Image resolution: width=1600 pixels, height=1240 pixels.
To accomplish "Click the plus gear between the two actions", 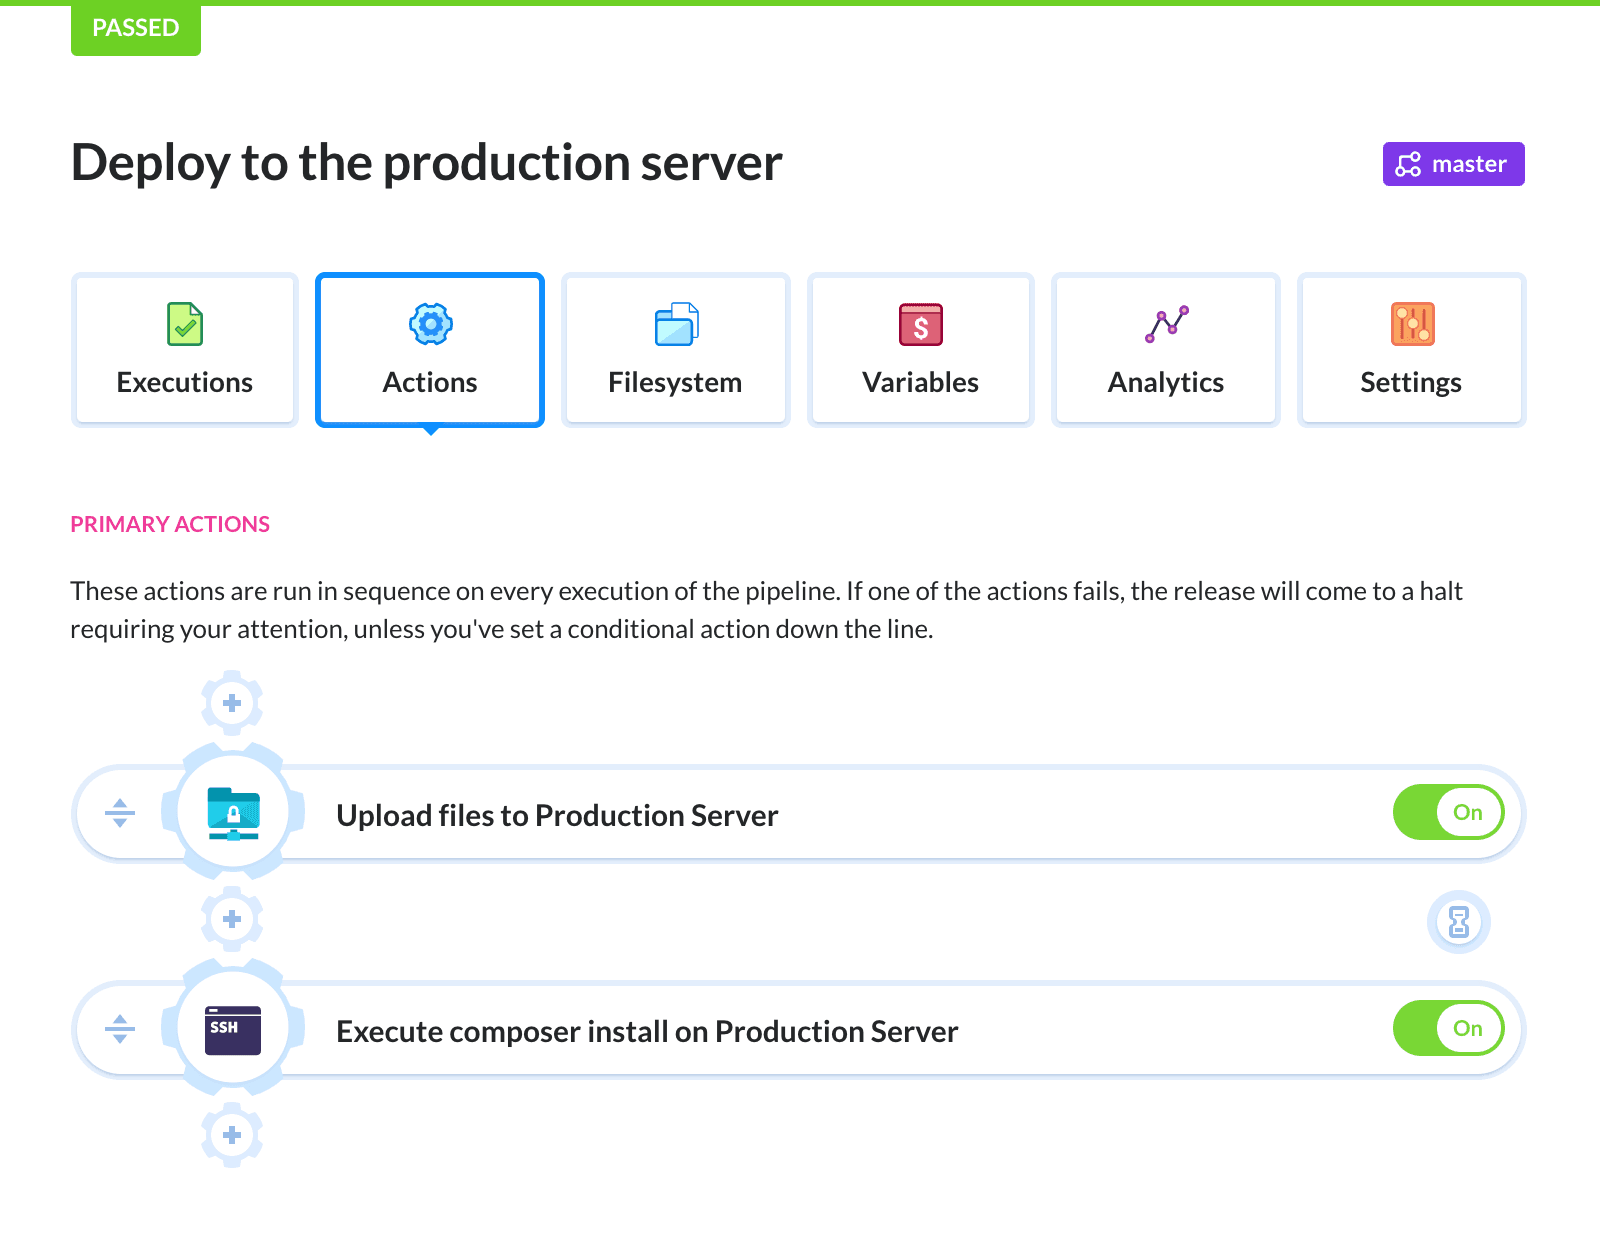I will coord(232,919).
